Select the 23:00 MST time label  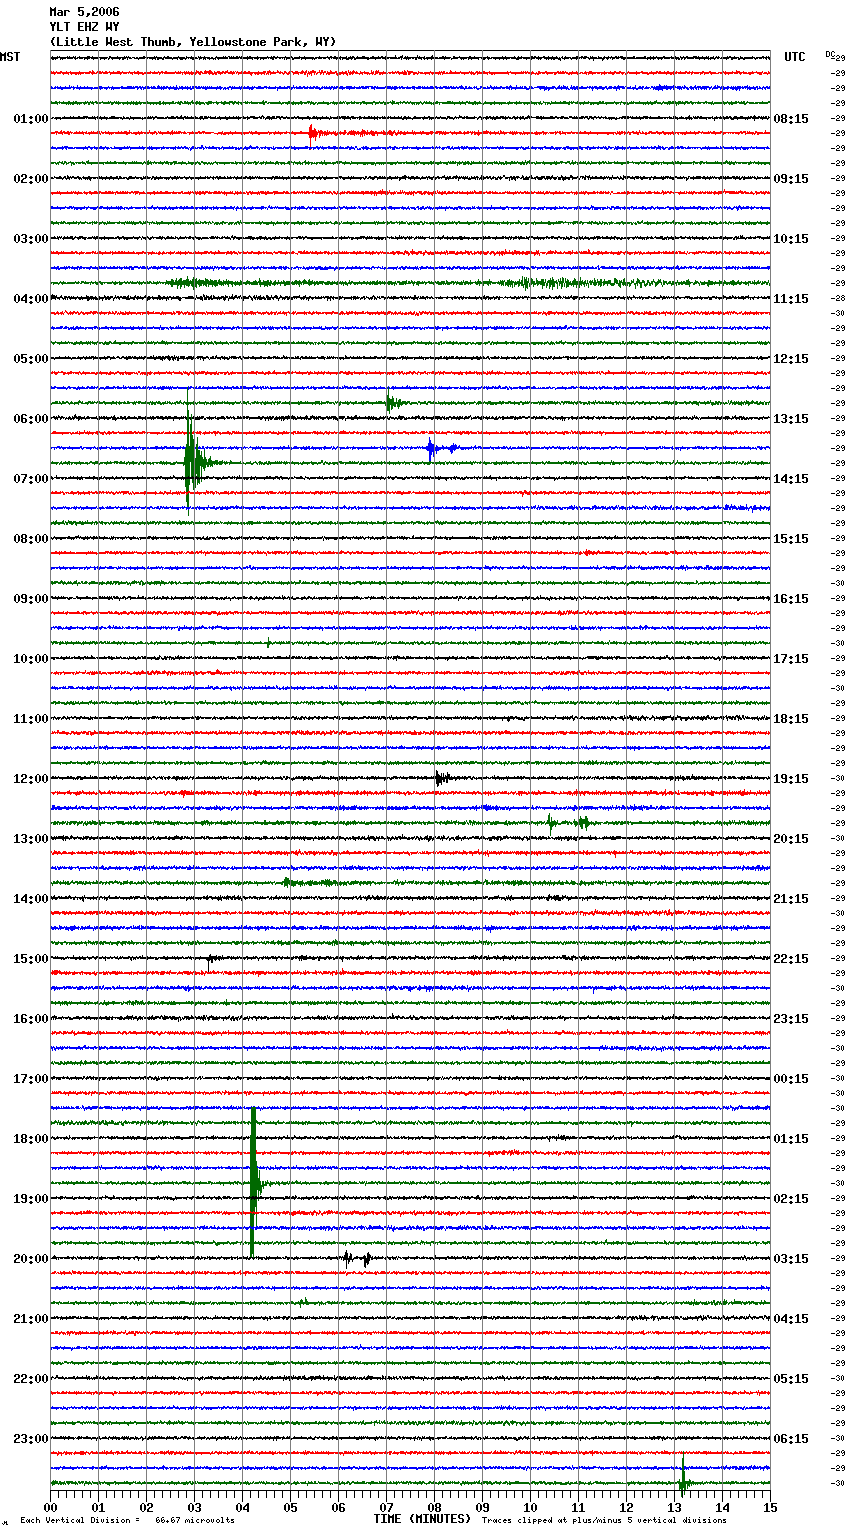[31, 1439]
